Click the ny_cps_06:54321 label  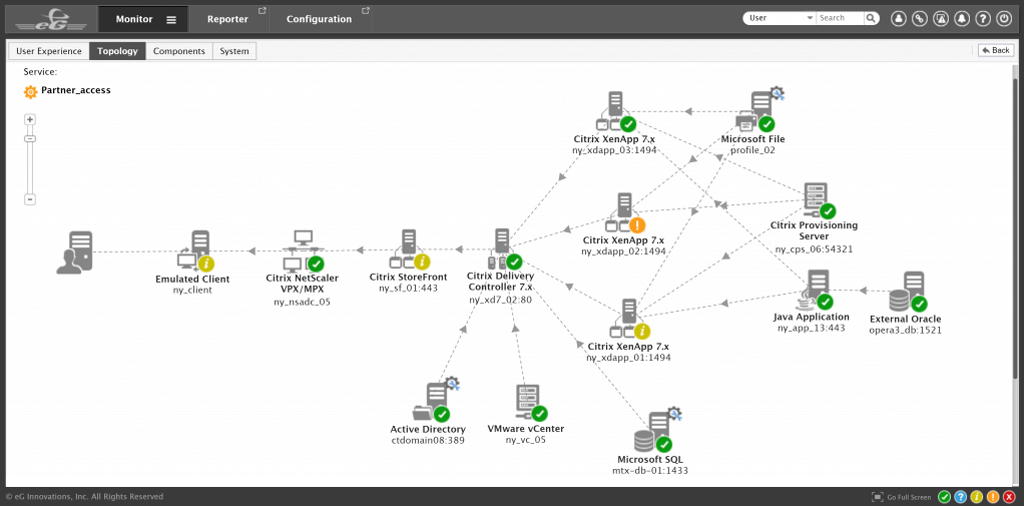[x=814, y=249]
